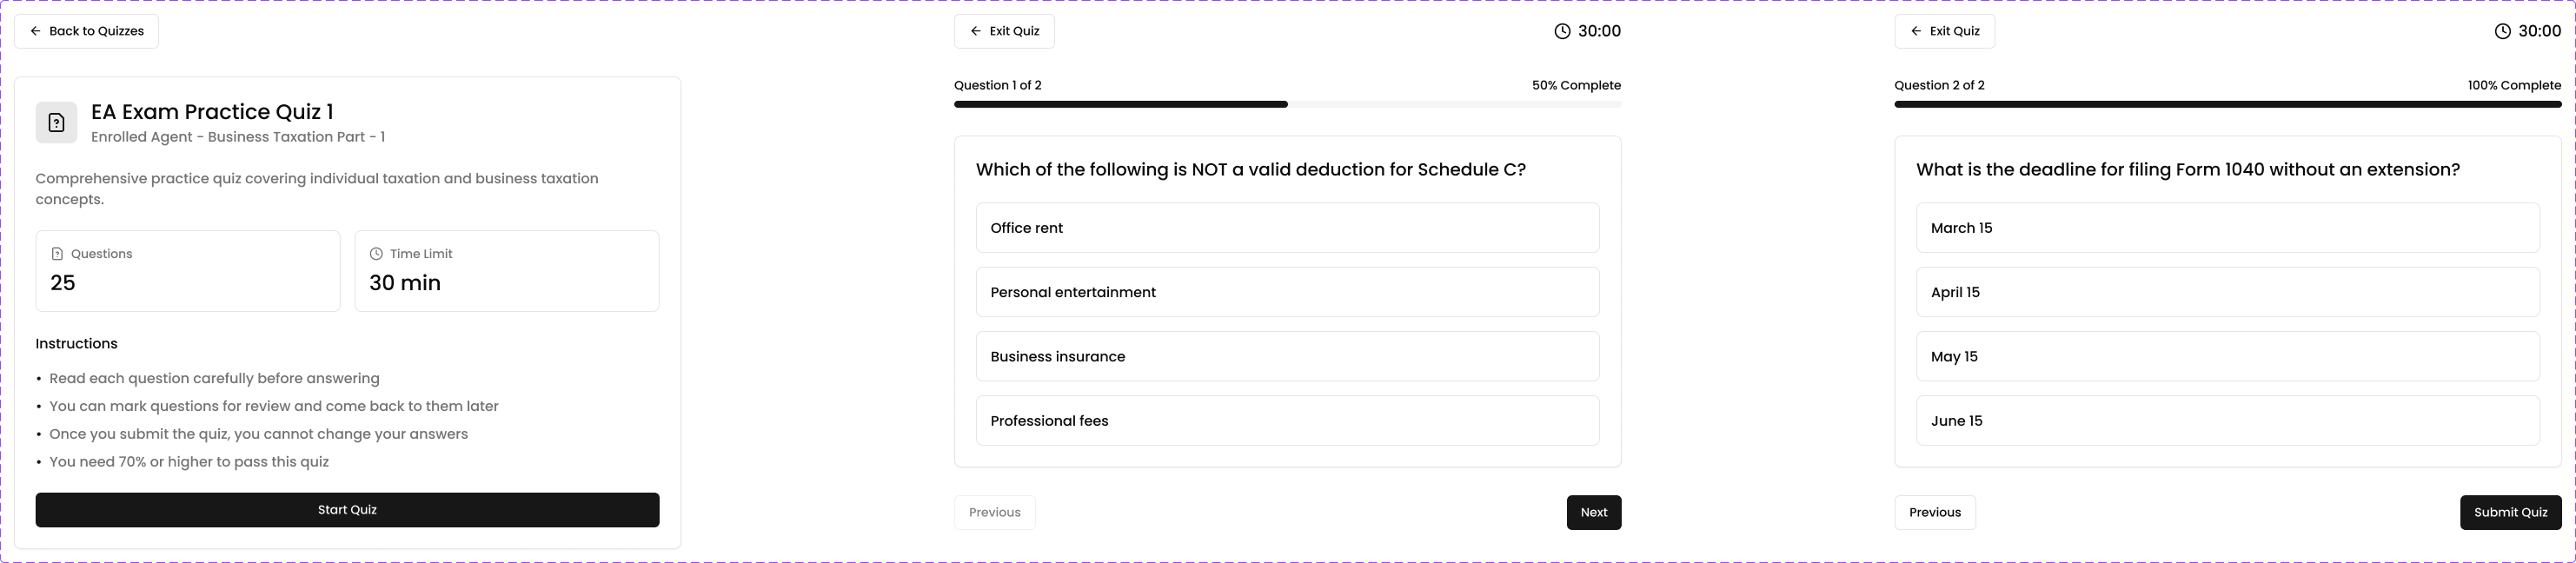The height and width of the screenshot is (563, 2576).
Task: Select April 15 as the deadline
Action: [x=2227, y=292]
